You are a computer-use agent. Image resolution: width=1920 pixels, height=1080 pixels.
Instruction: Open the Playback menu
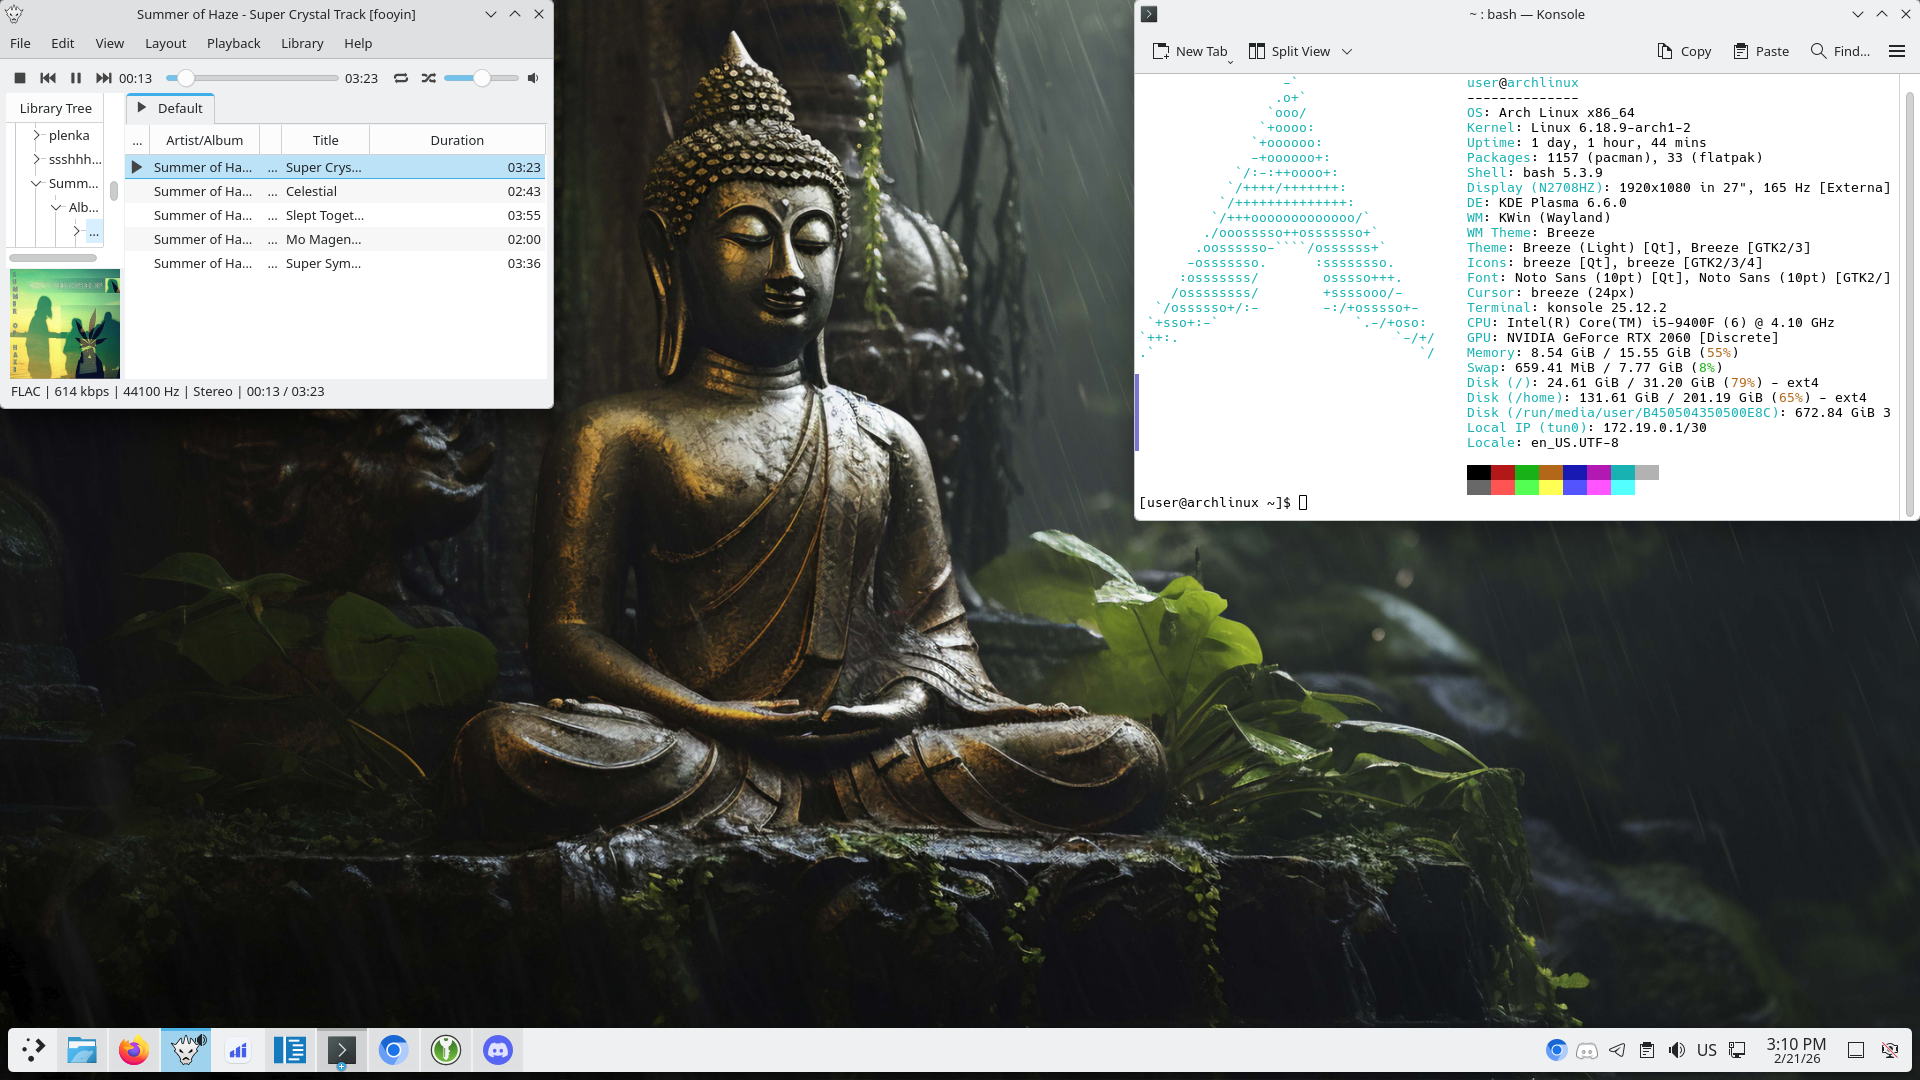pos(233,43)
